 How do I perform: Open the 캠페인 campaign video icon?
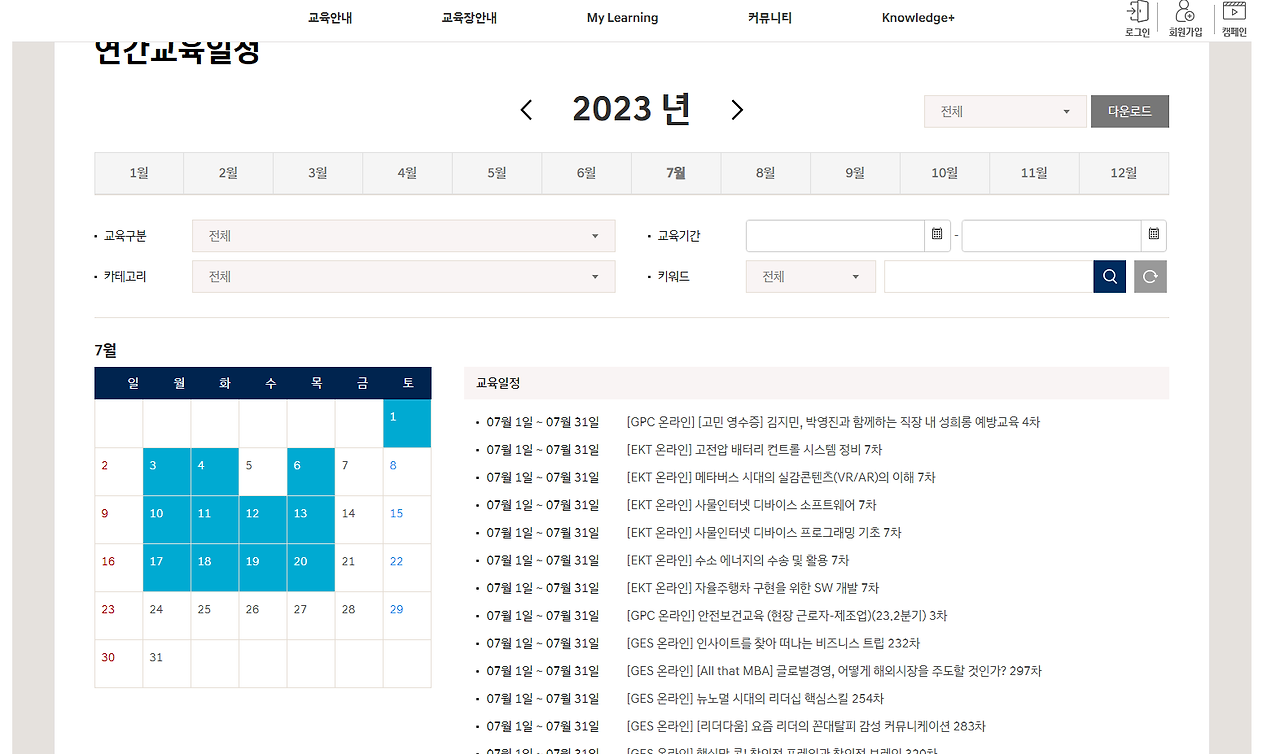pos(1232,17)
